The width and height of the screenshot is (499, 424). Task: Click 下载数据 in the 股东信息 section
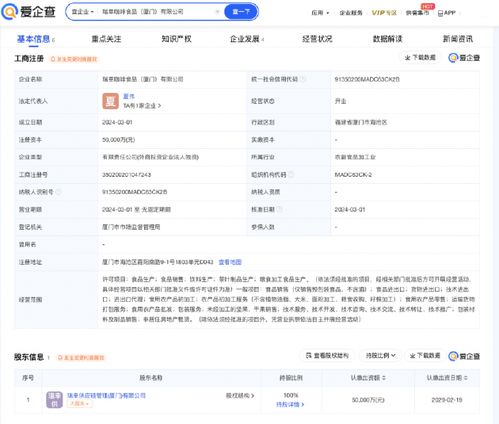click(425, 356)
